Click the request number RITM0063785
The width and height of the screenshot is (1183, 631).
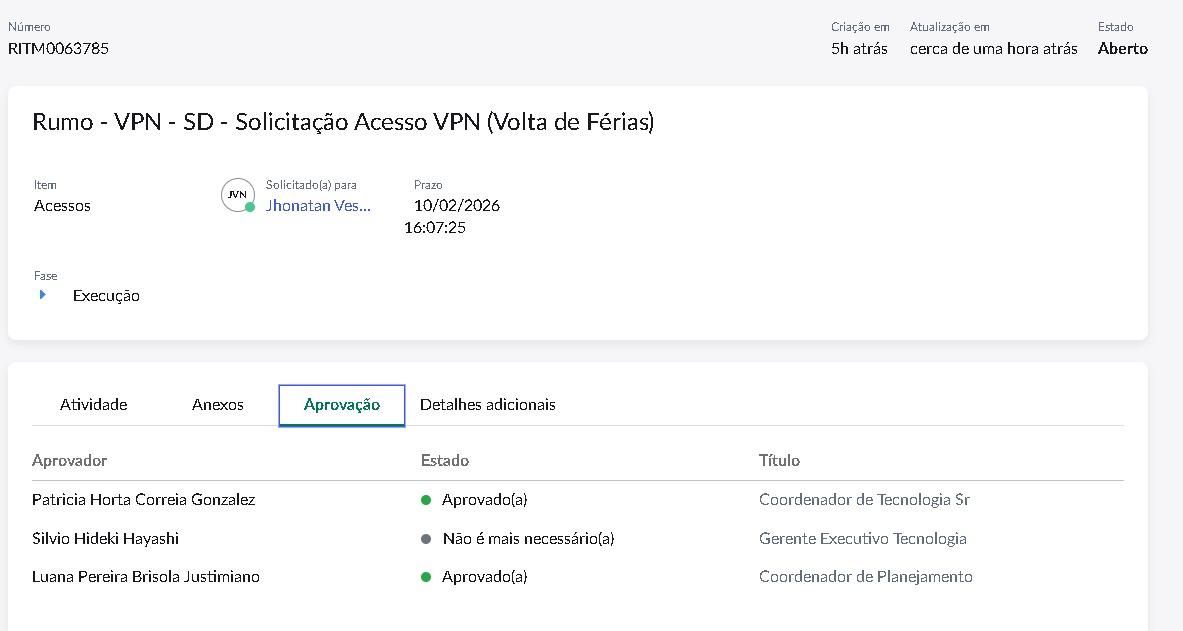[59, 48]
